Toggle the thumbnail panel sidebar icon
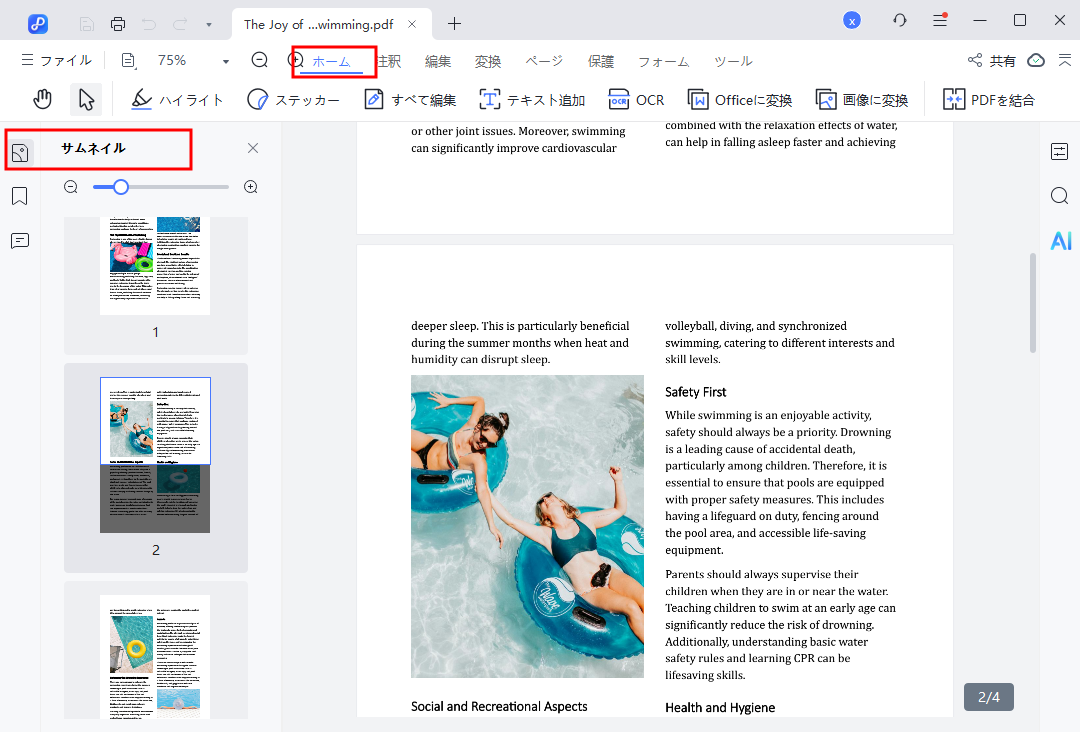 coord(20,153)
